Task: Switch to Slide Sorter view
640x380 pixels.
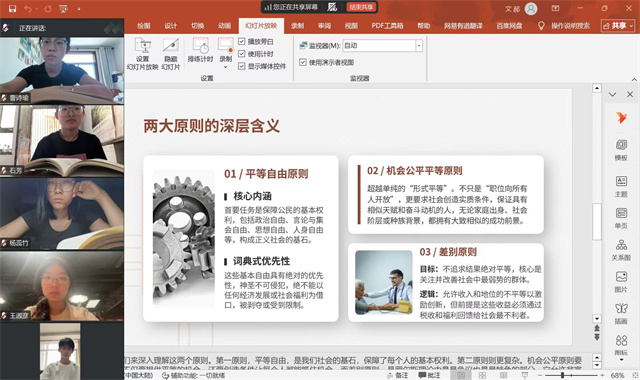Action: pyautogui.click(x=482, y=375)
